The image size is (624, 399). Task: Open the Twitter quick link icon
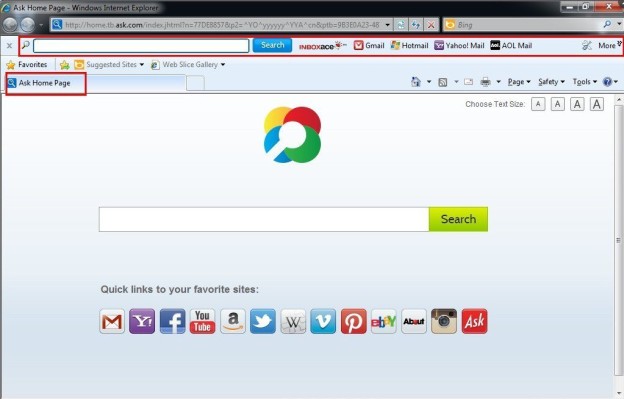pyautogui.click(x=263, y=321)
